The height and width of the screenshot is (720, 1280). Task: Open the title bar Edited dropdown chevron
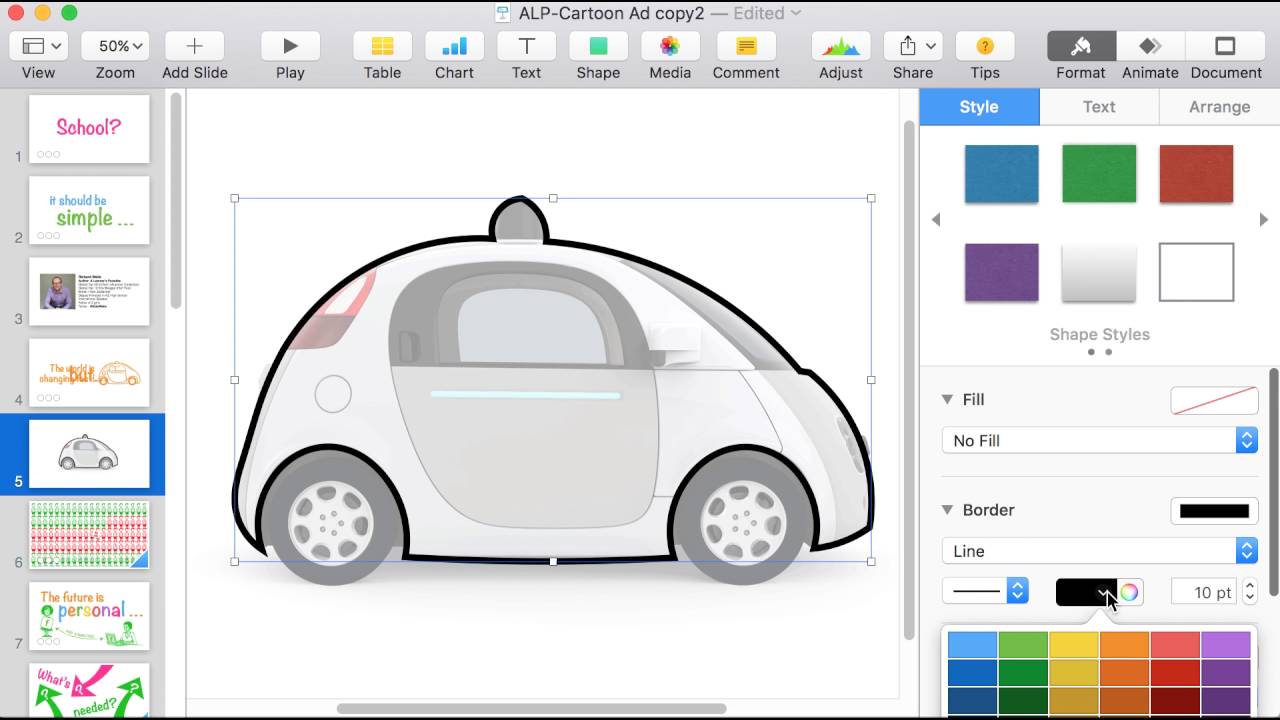click(796, 13)
